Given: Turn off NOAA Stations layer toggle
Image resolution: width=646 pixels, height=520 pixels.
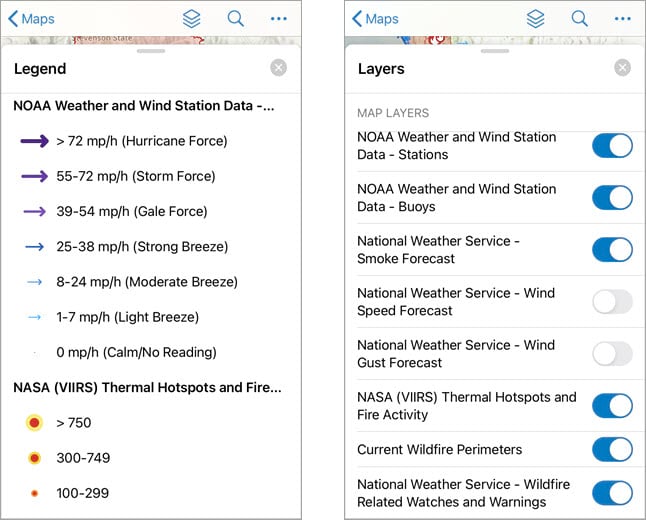Looking at the screenshot, I should [x=612, y=146].
